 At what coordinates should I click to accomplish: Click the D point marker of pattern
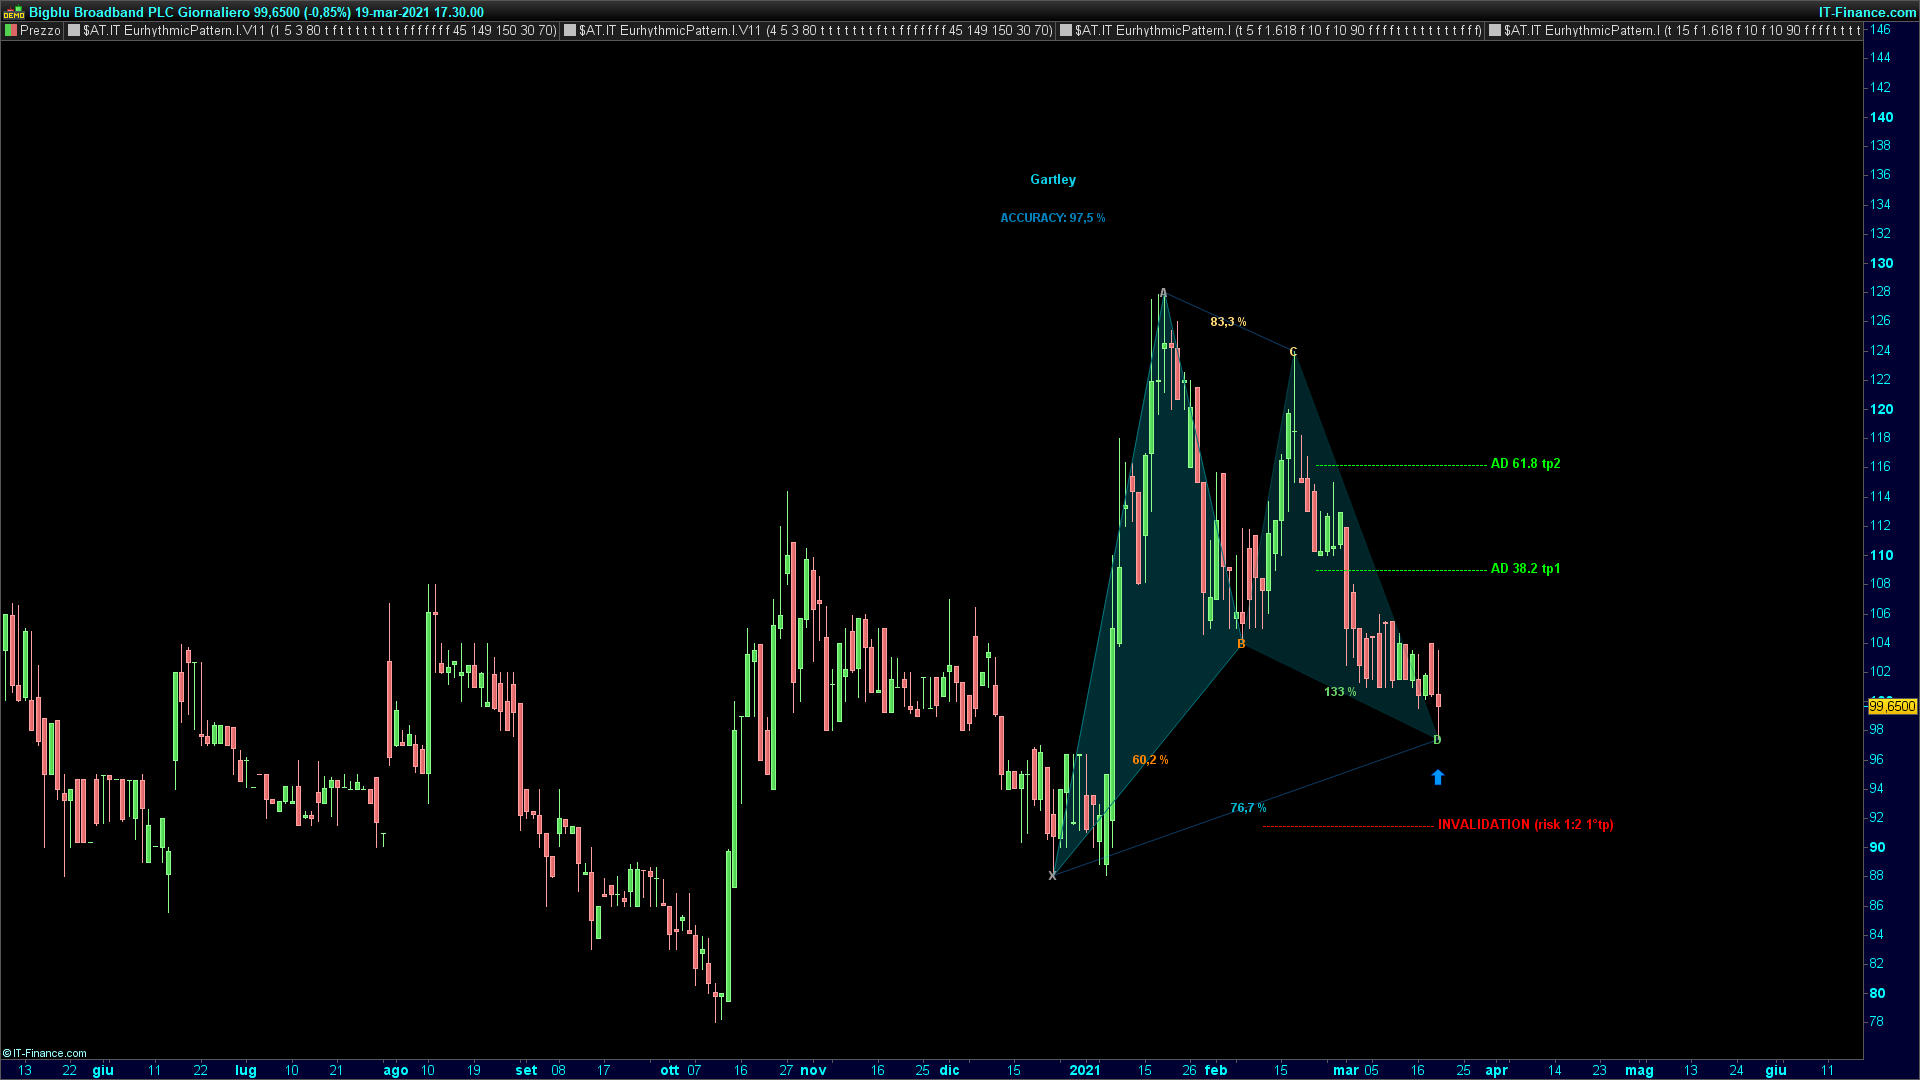point(1437,740)
